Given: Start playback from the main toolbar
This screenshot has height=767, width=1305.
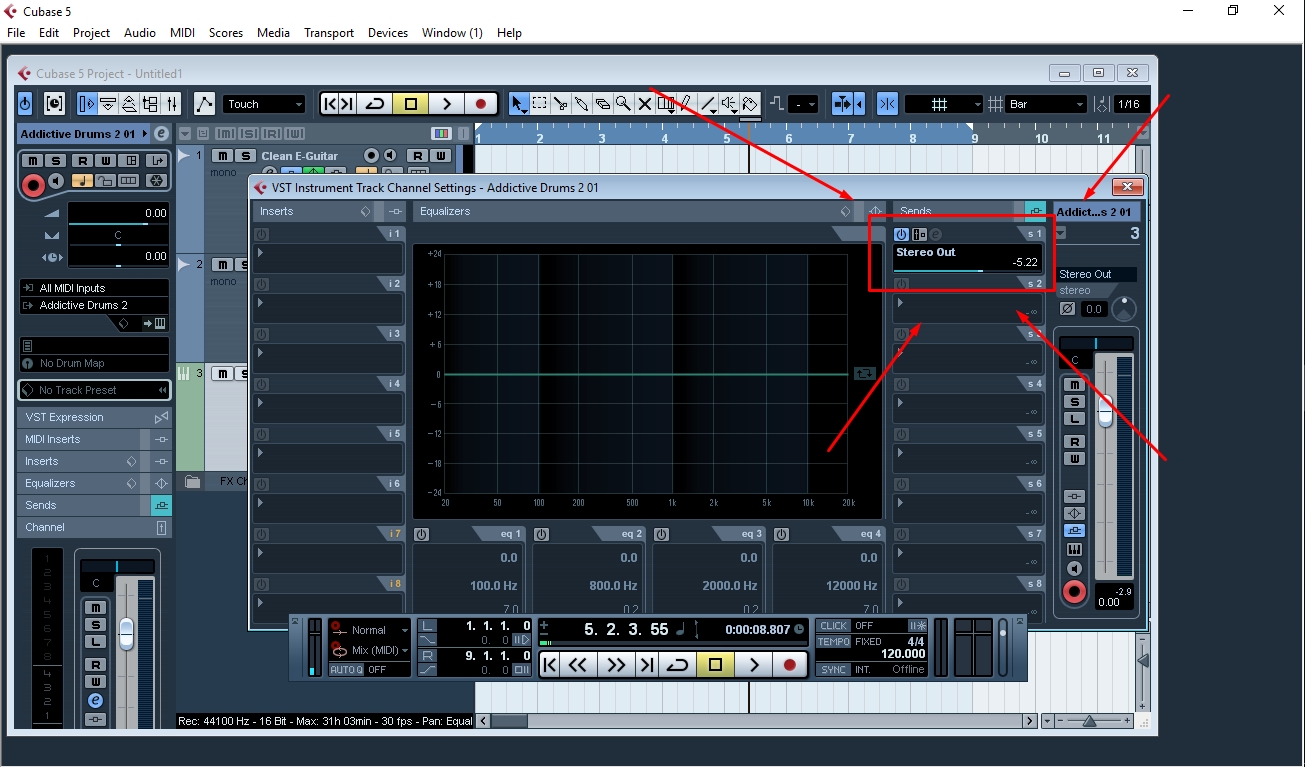Looking at the screenshot, I should [x=446, y=104].
